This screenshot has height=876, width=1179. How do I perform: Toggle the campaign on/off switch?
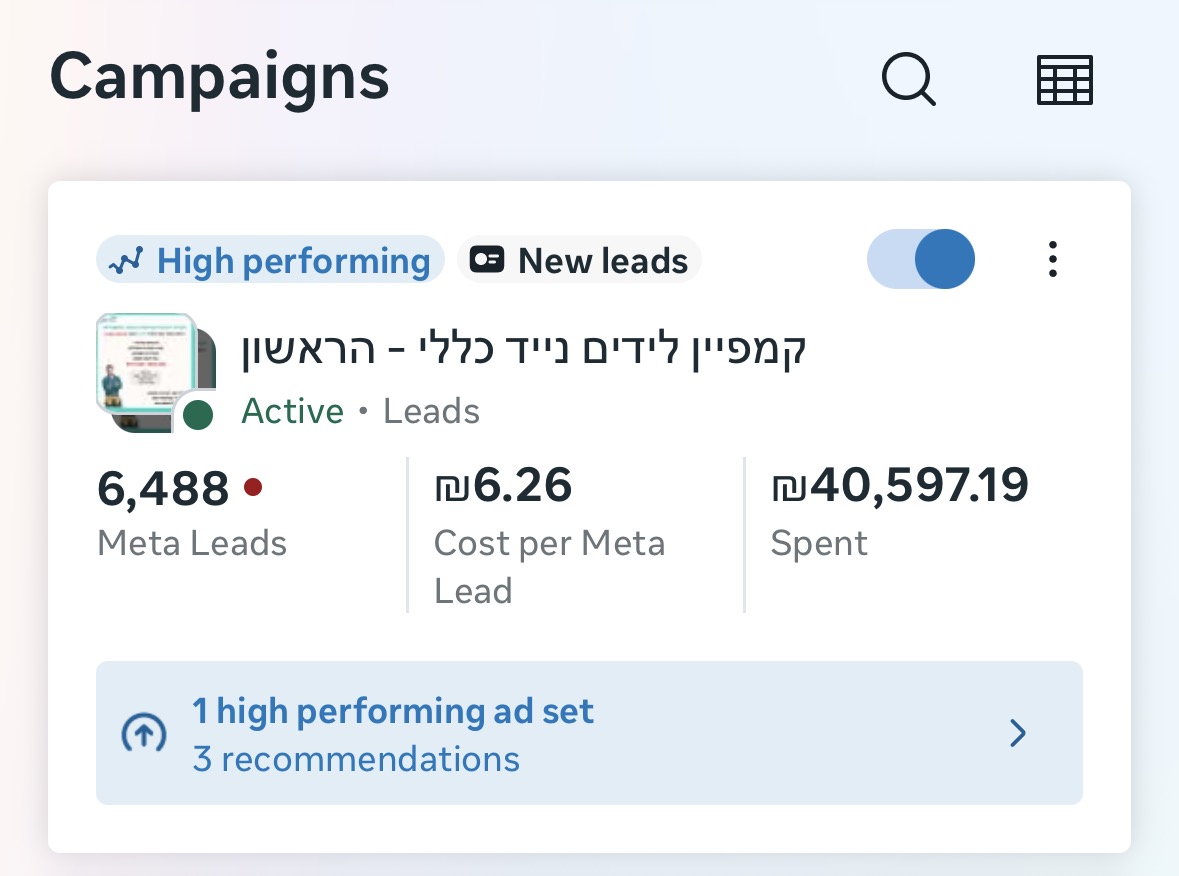coord(920,259)
